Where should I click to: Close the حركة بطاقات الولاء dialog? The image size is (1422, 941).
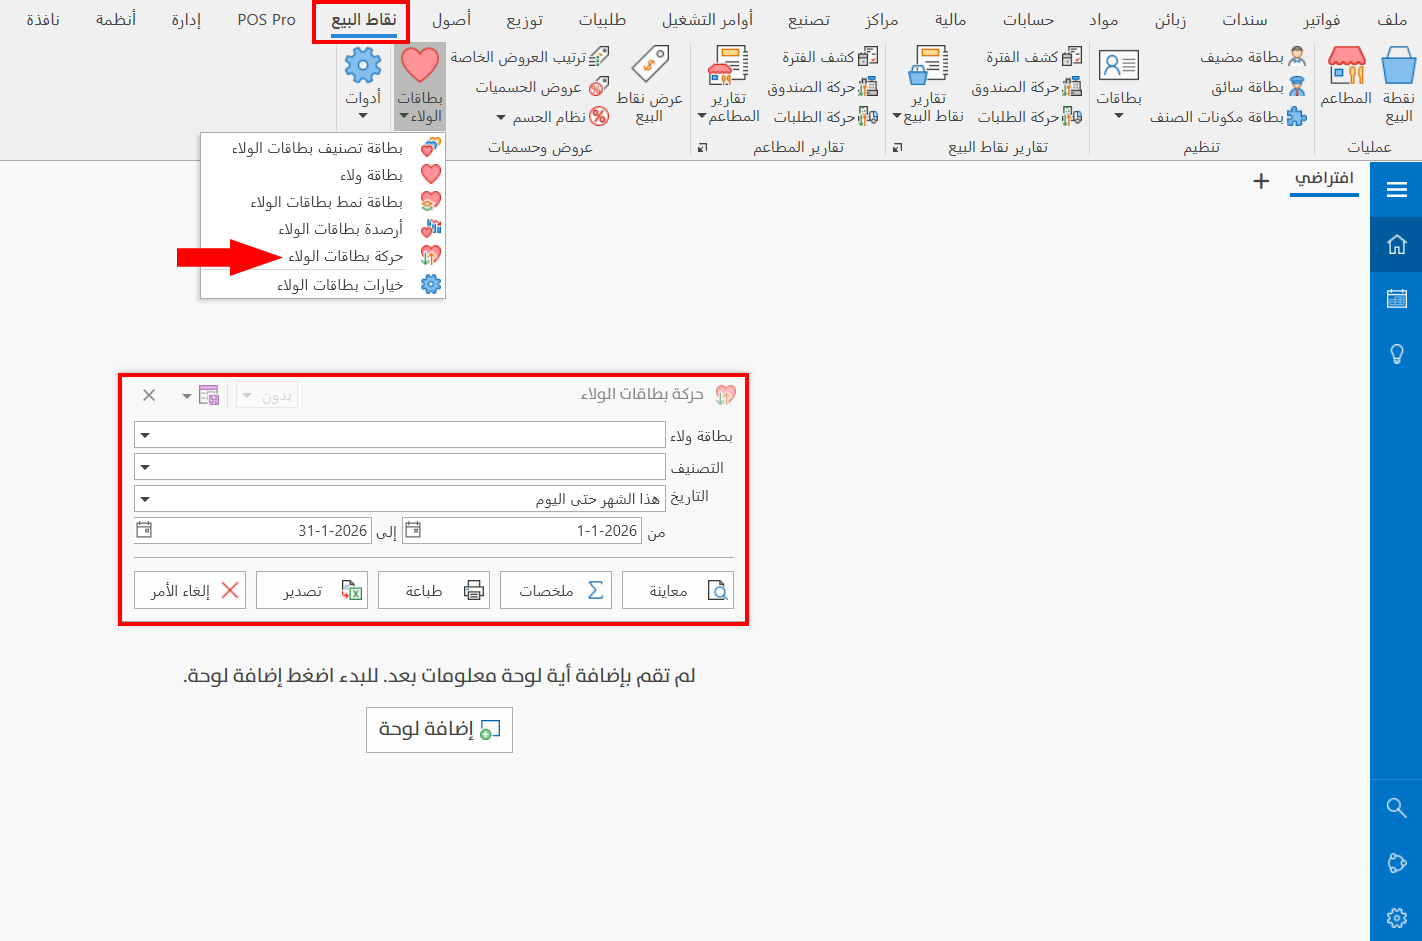click(149, 395)
